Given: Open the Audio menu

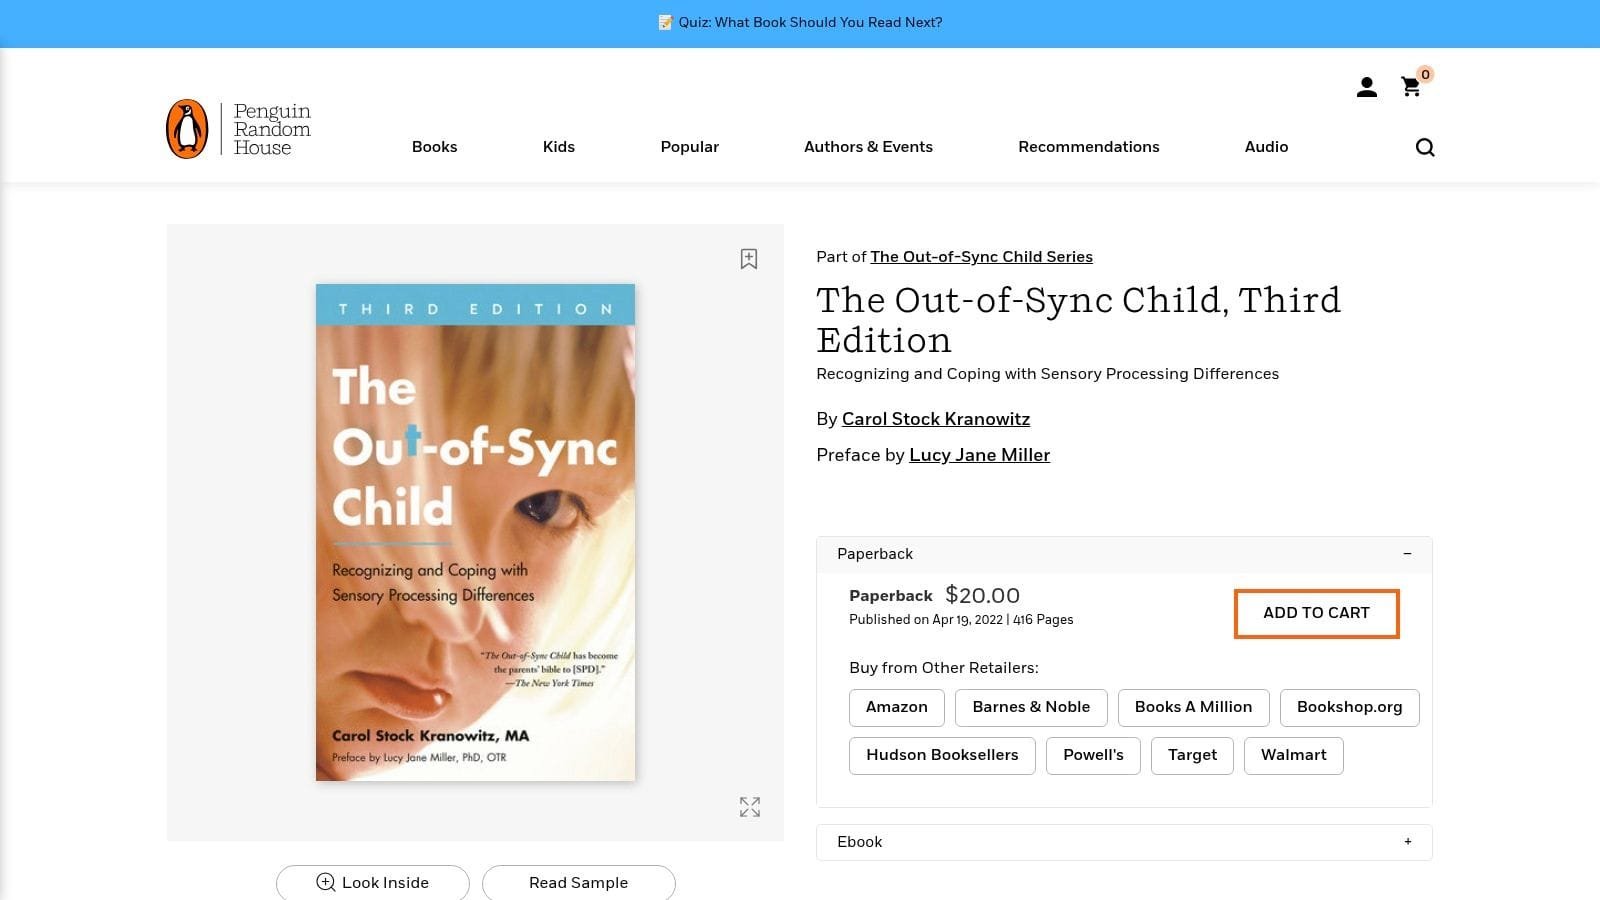Looking at the screenshot, I should click(x=1266, y=147).
